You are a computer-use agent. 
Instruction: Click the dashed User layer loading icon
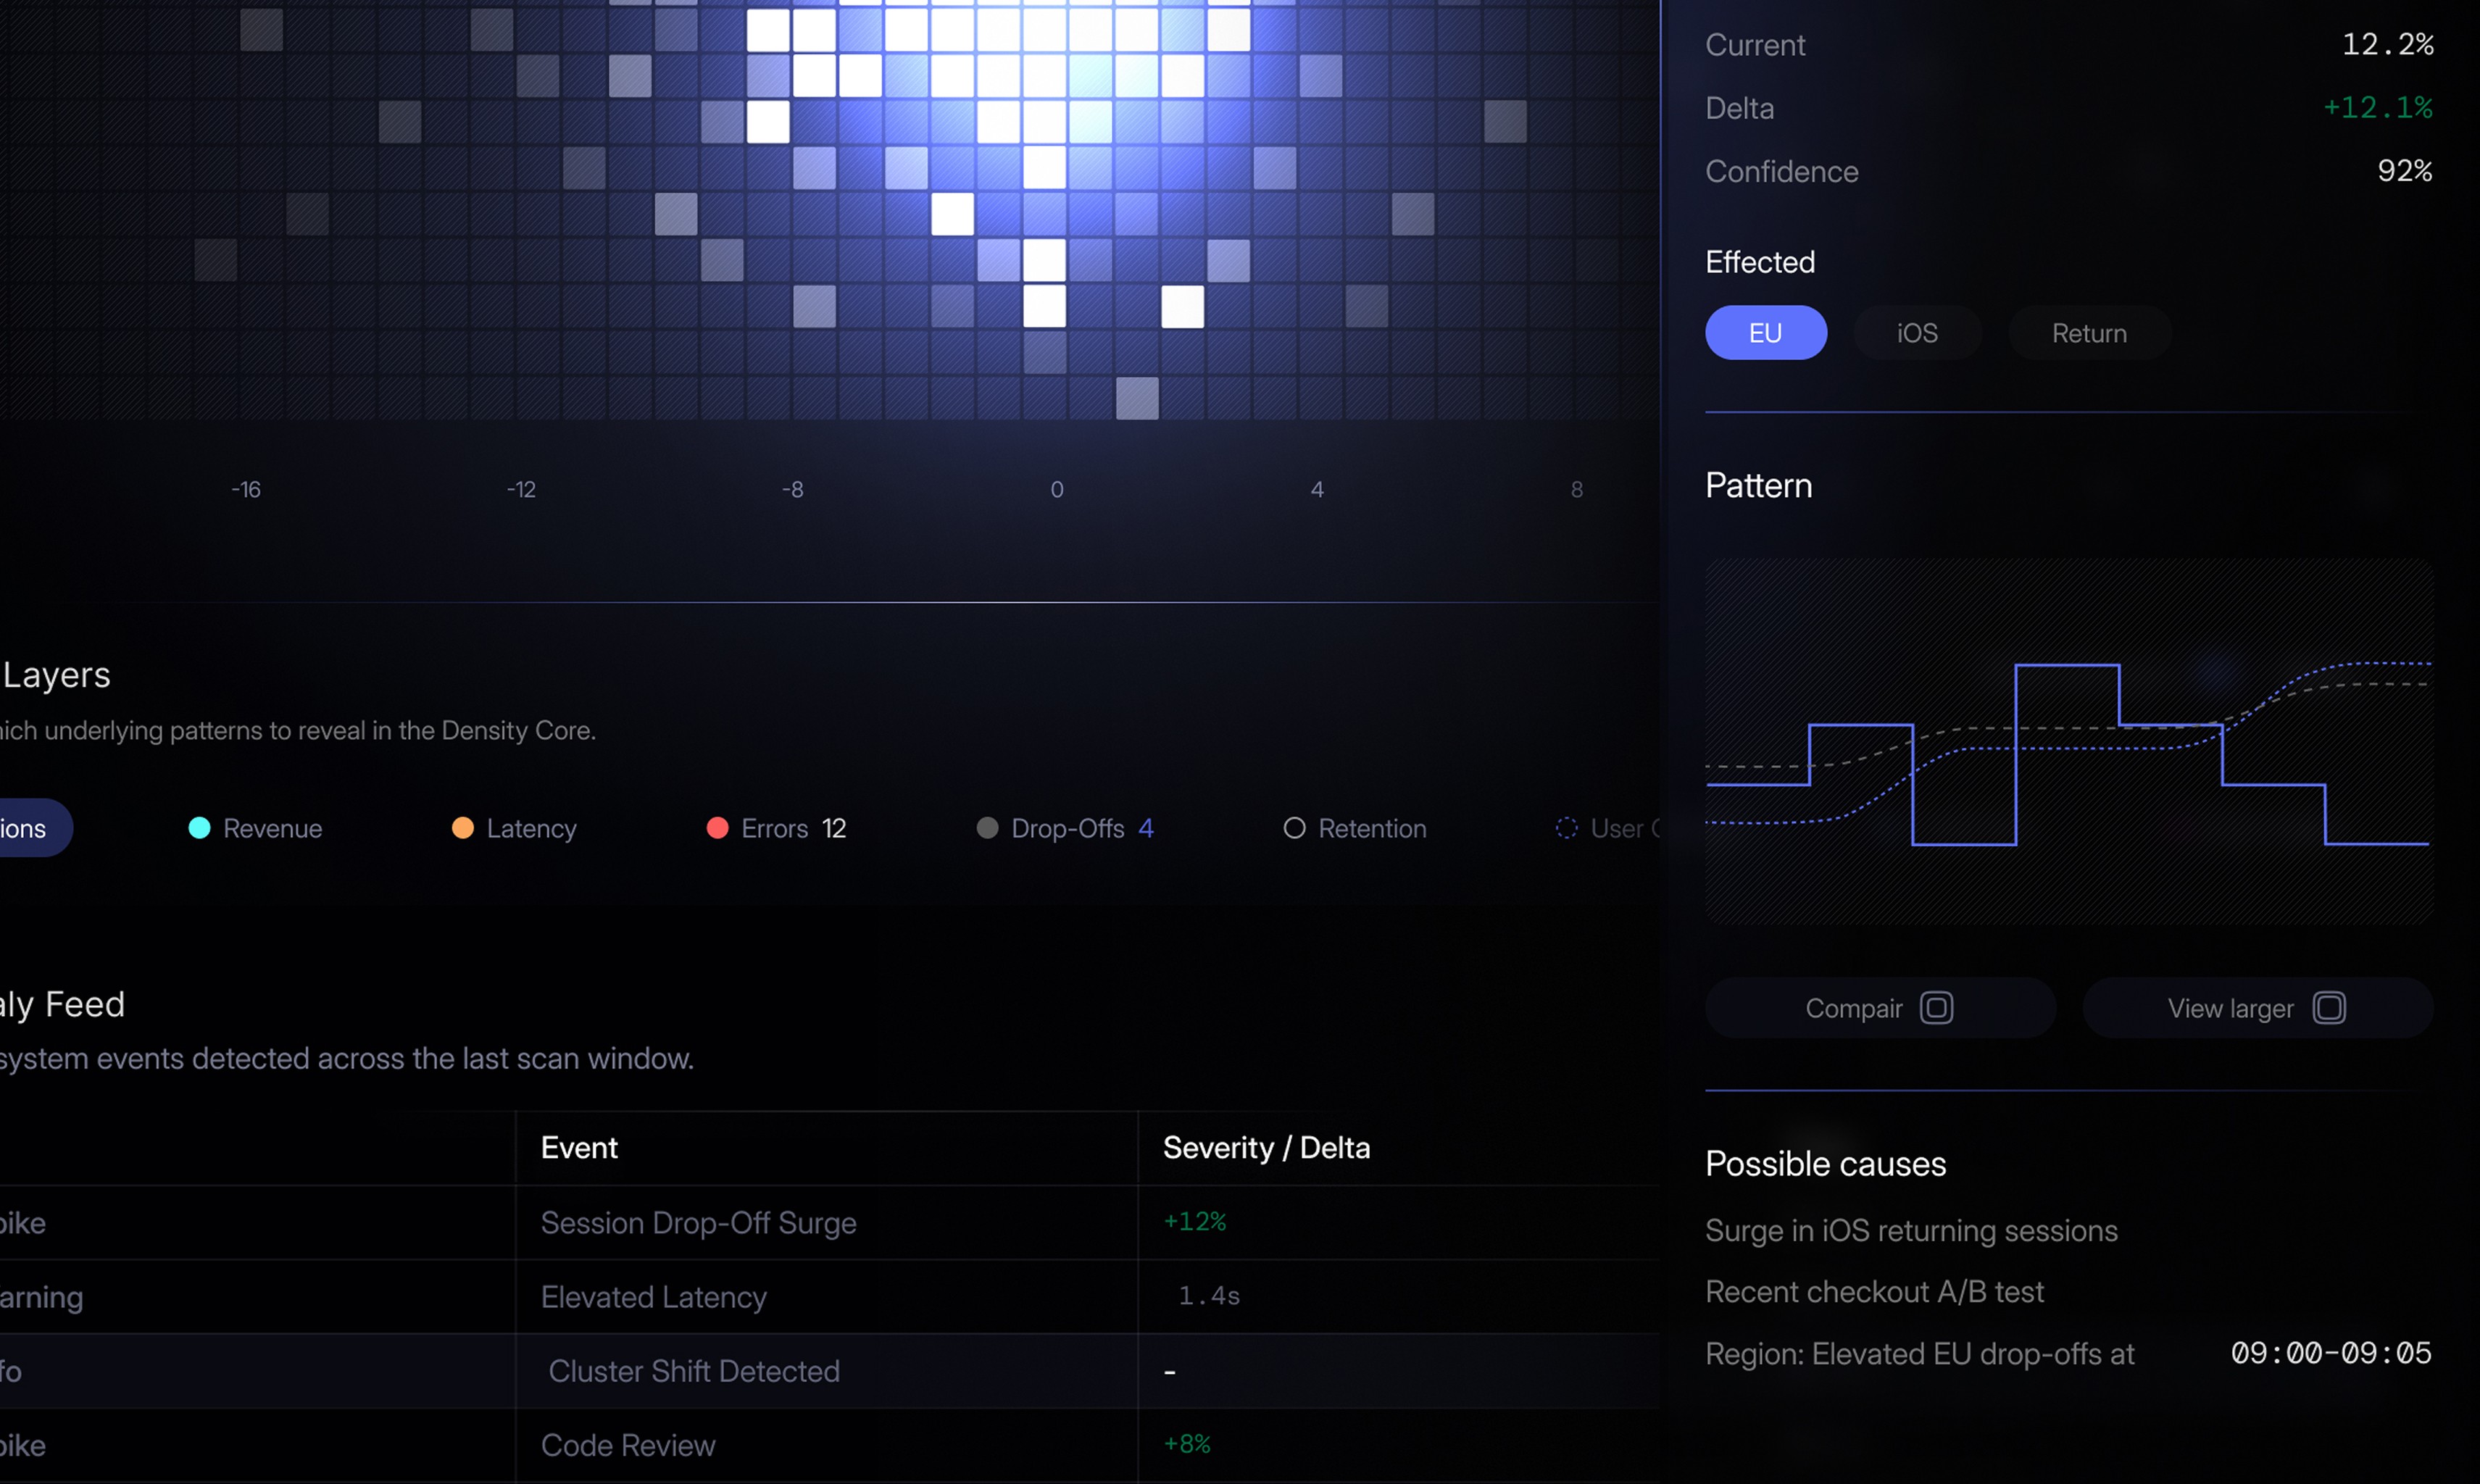click(x=1565, y=828)
